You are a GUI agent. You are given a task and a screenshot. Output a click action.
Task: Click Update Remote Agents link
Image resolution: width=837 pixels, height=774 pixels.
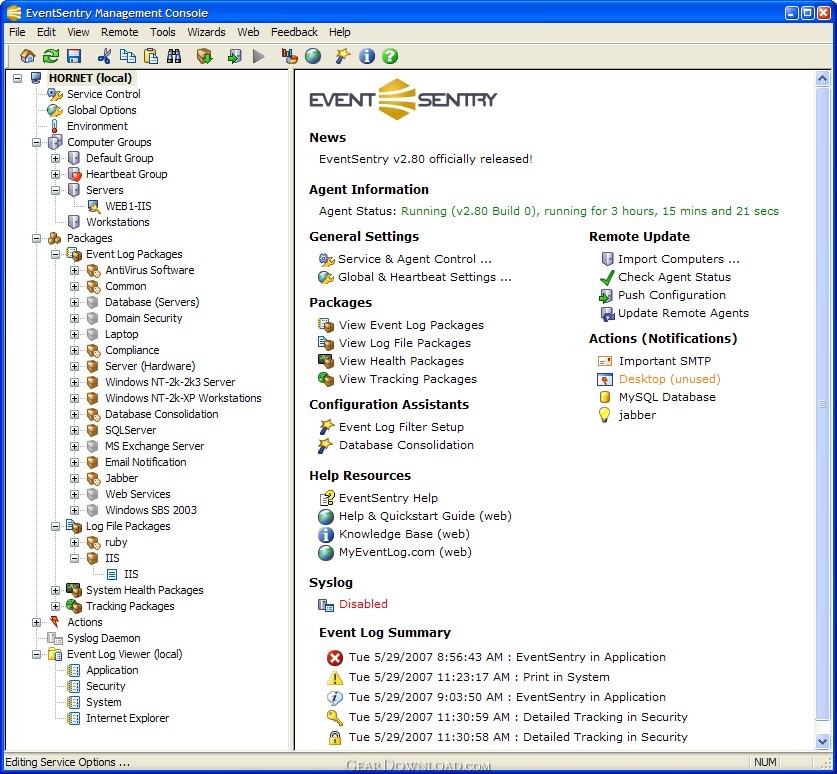683,313
